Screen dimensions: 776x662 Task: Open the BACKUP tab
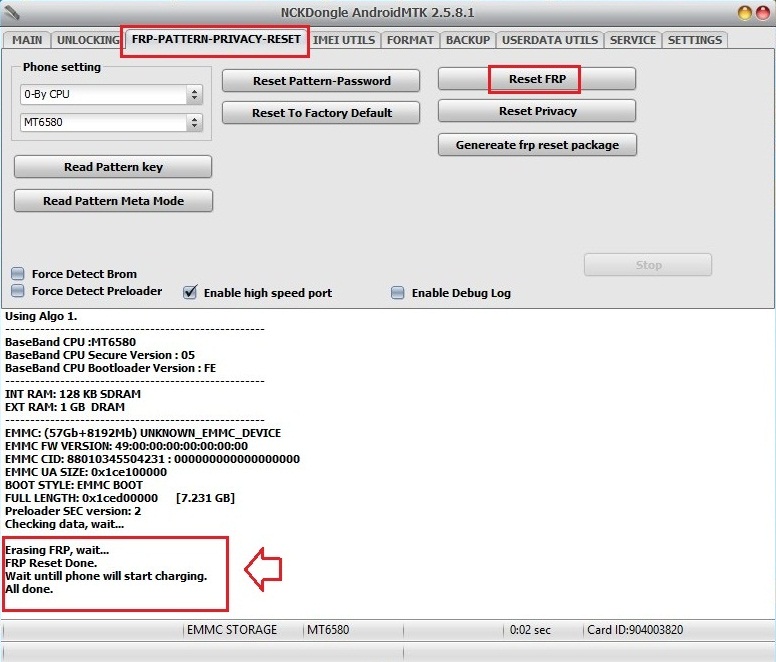pyautogui.click(x=468, y=40)
